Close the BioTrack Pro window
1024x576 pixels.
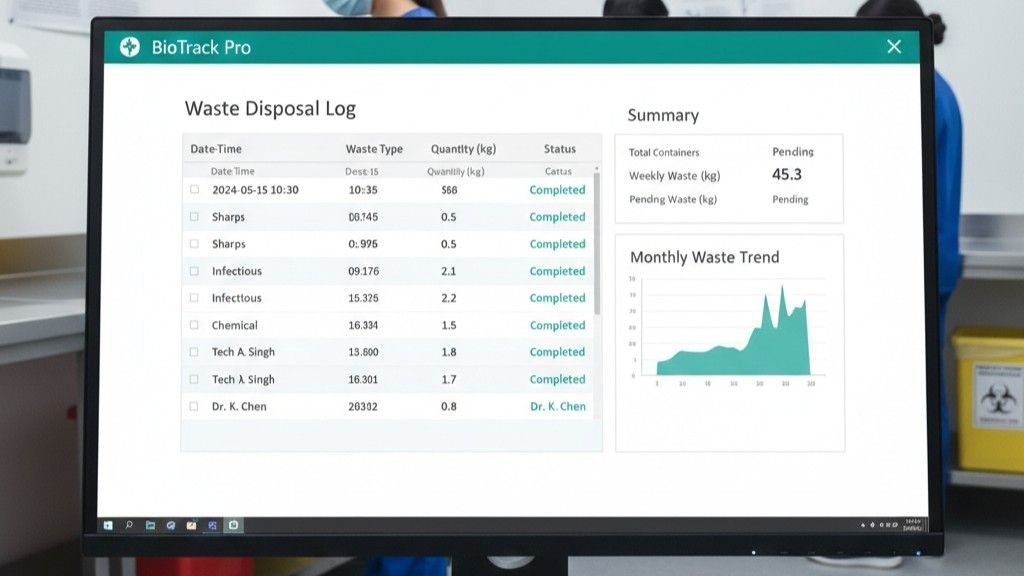point(893,47)
